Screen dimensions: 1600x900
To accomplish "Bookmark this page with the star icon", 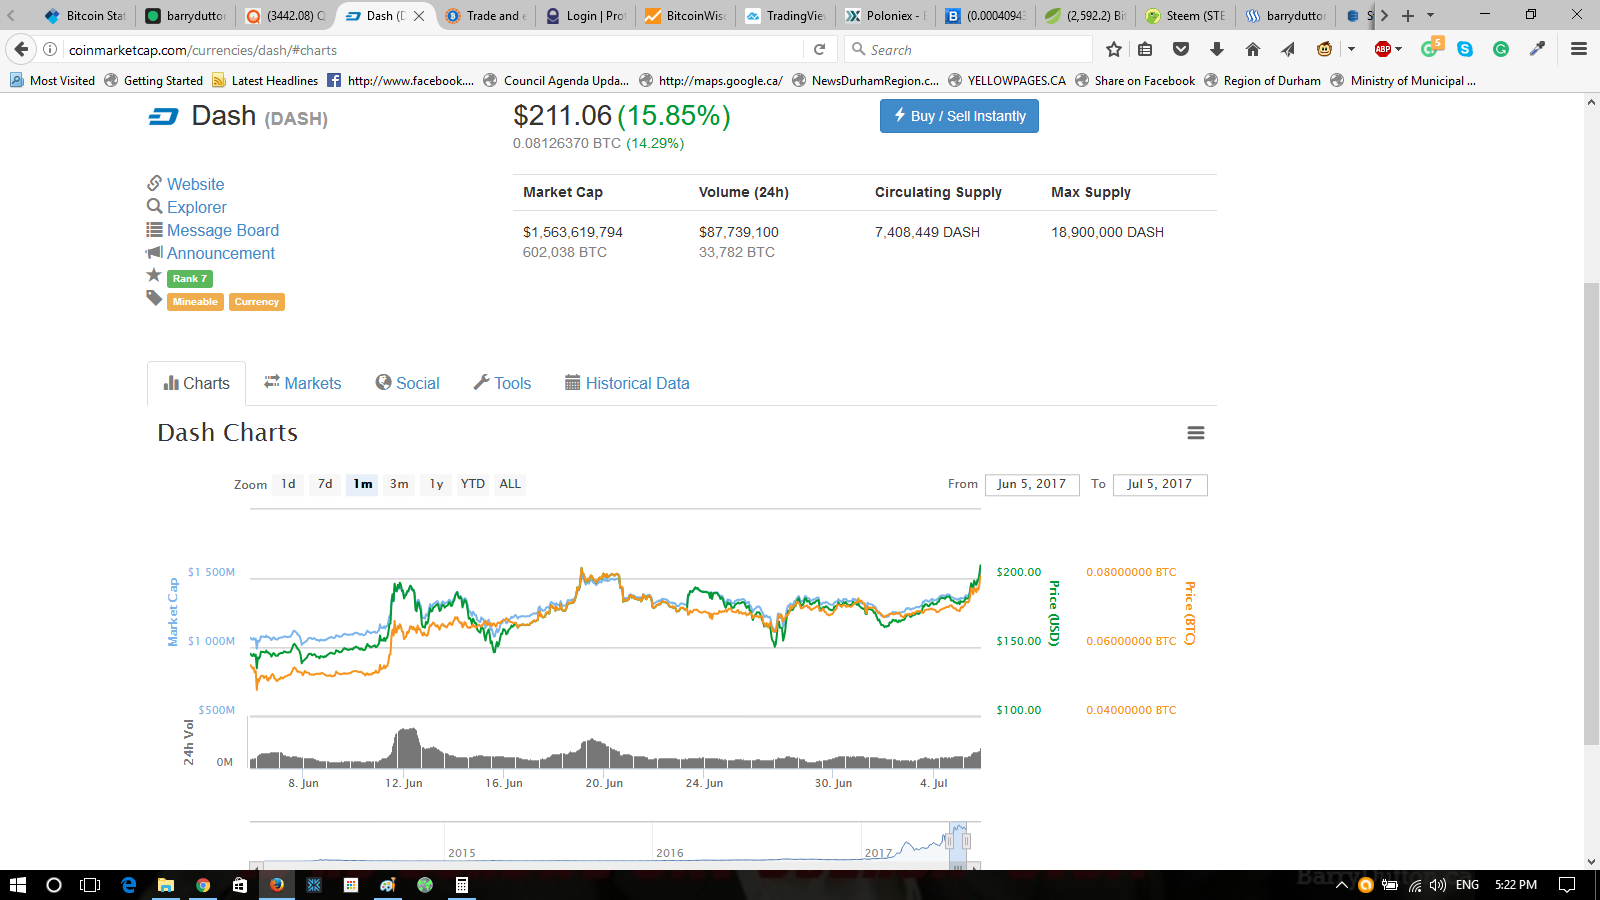I will click(1114, 49).
